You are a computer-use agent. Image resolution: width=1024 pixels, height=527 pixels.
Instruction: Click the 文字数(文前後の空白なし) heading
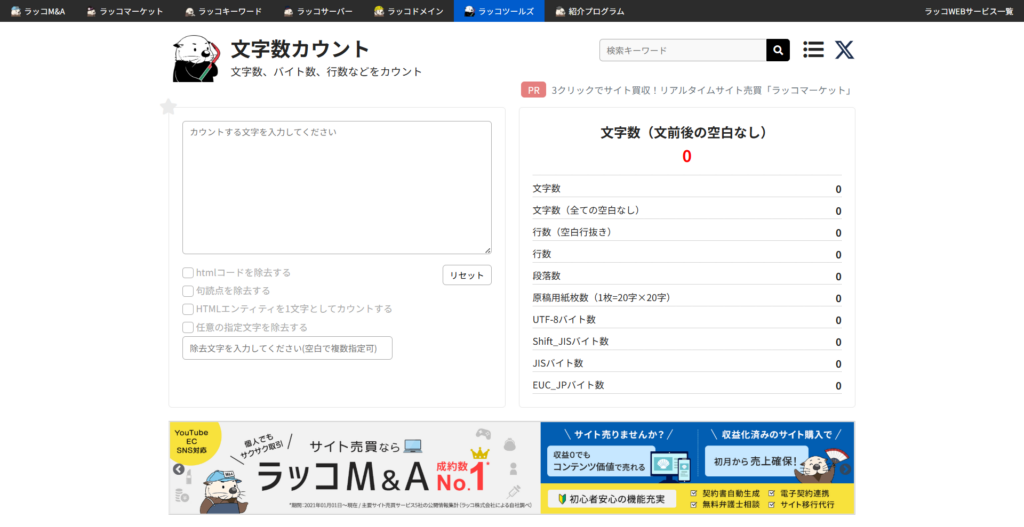[x=686, y=133]
